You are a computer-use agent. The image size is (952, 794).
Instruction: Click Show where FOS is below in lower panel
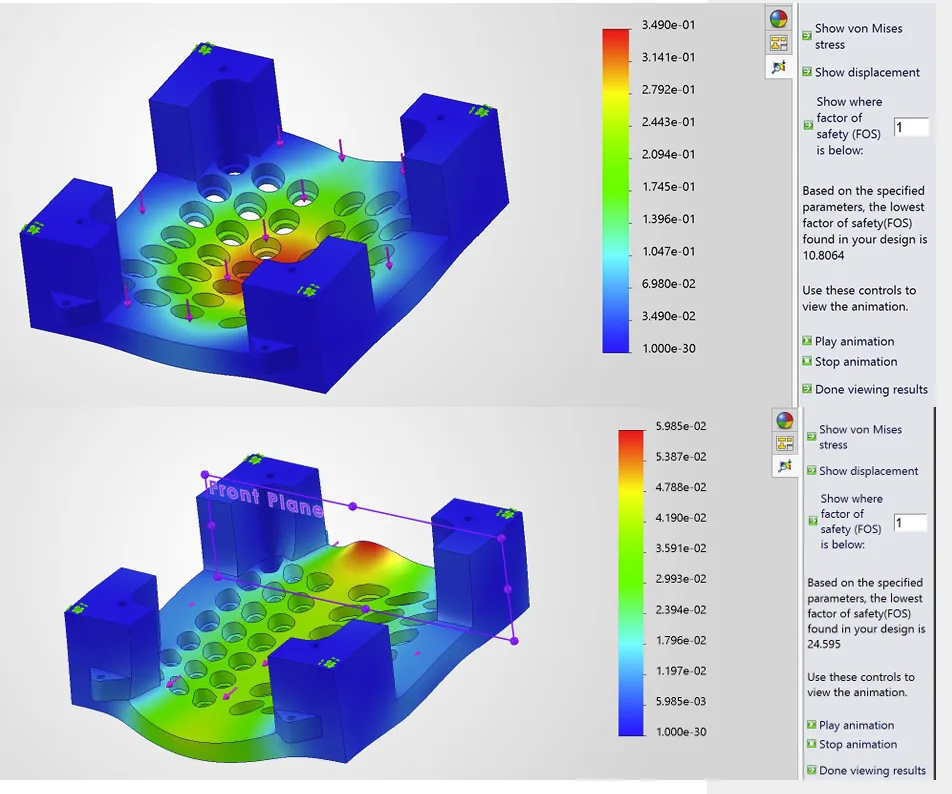[x=845, y=521]
